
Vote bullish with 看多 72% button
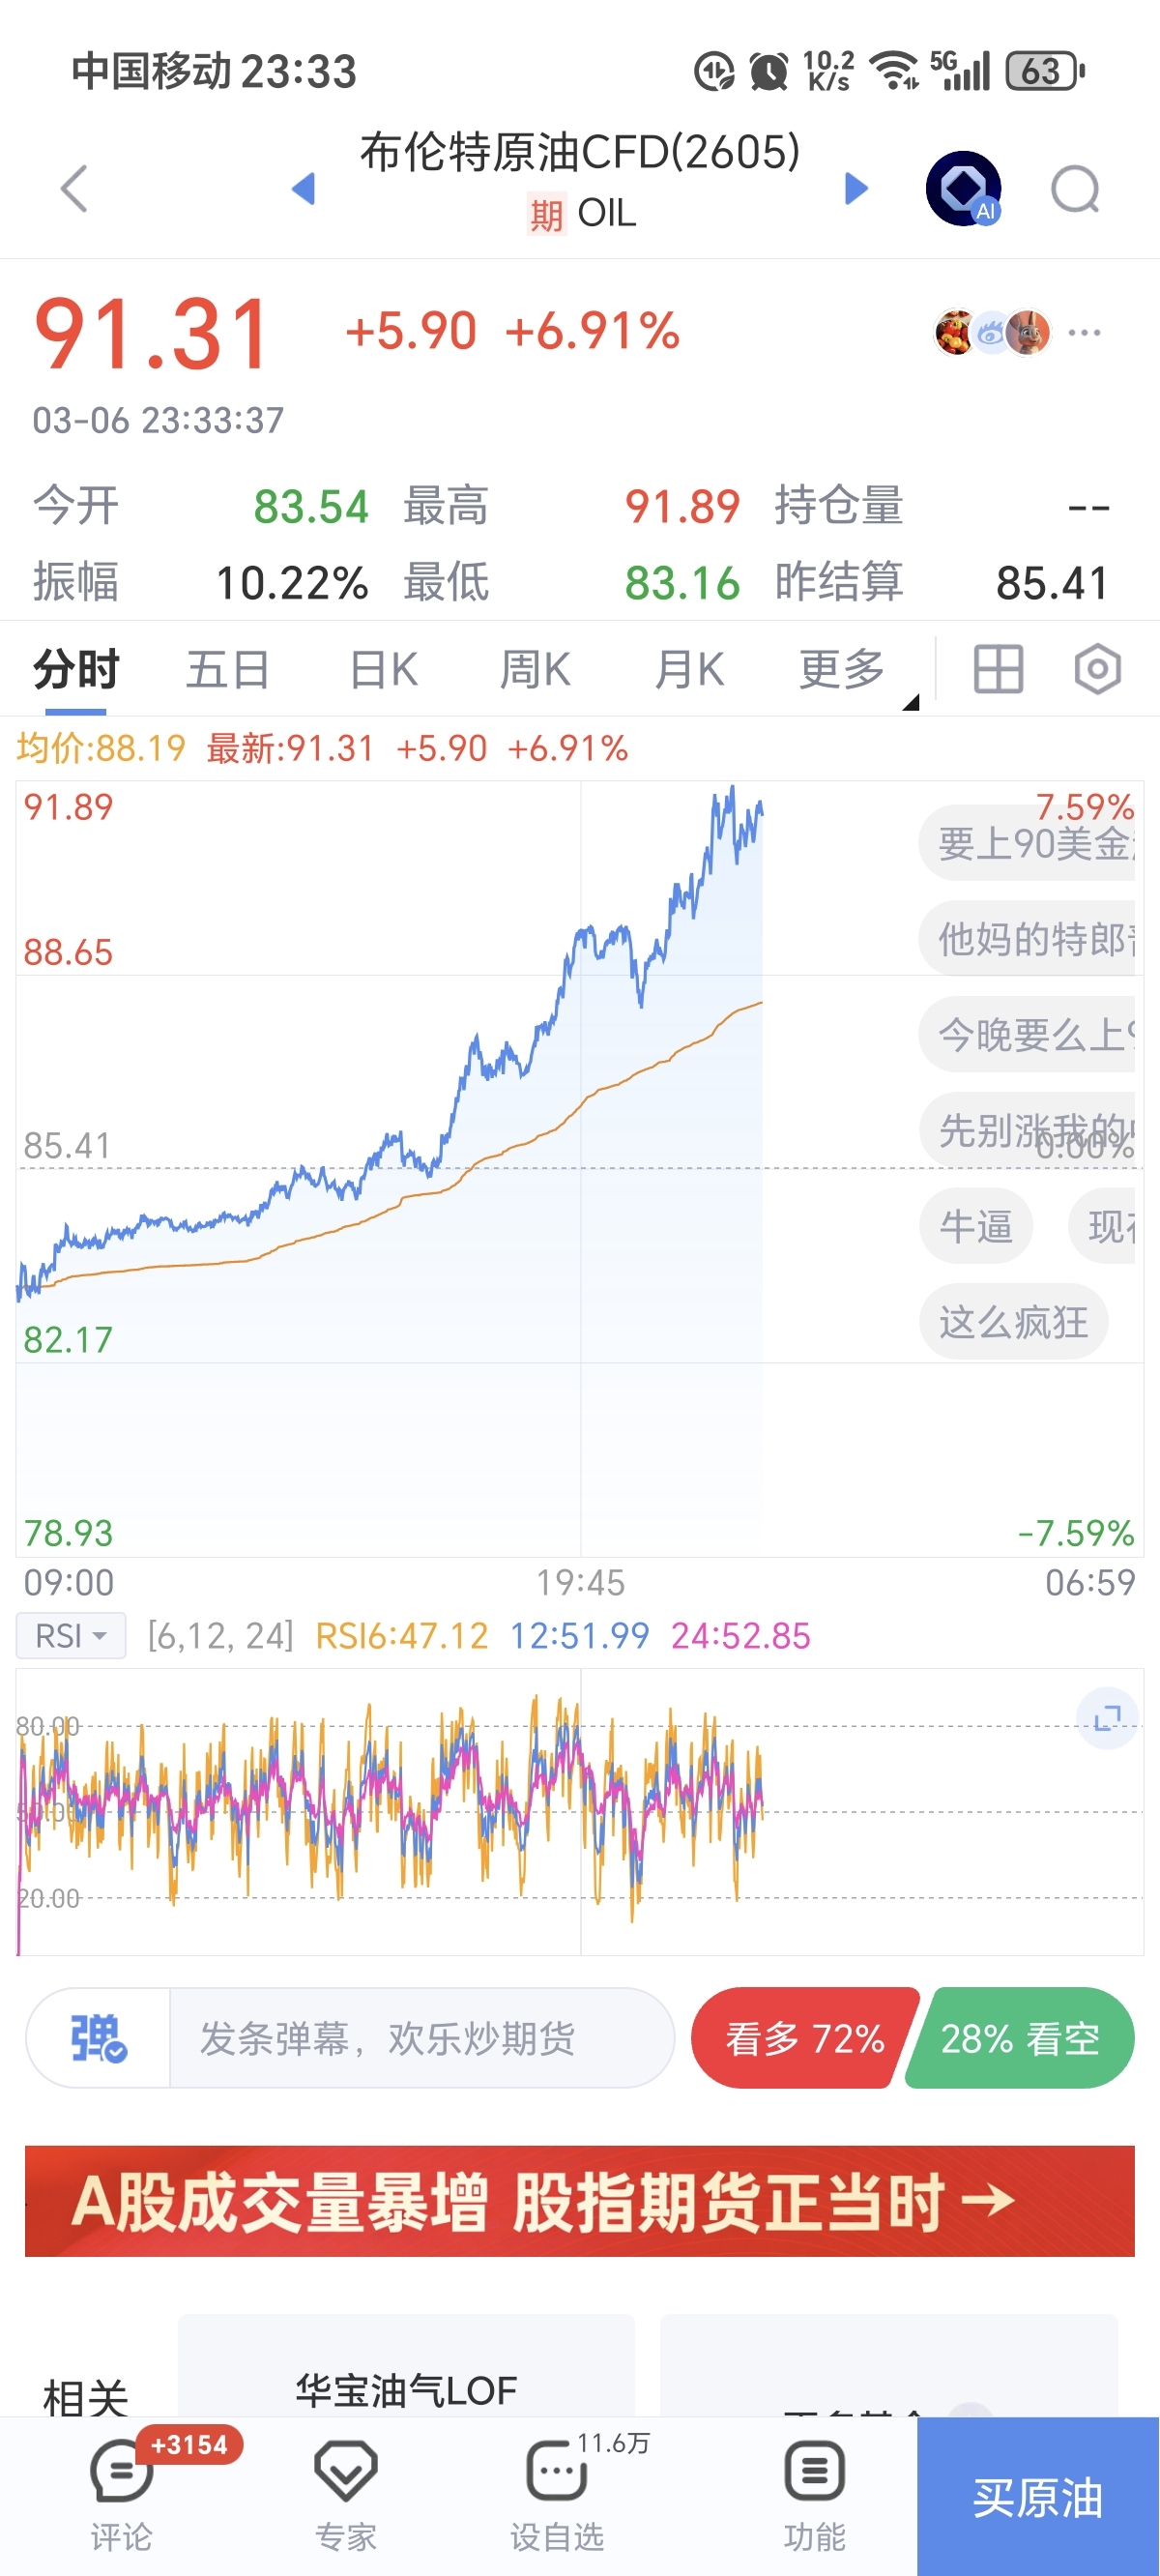click(x=804, y=2038)
